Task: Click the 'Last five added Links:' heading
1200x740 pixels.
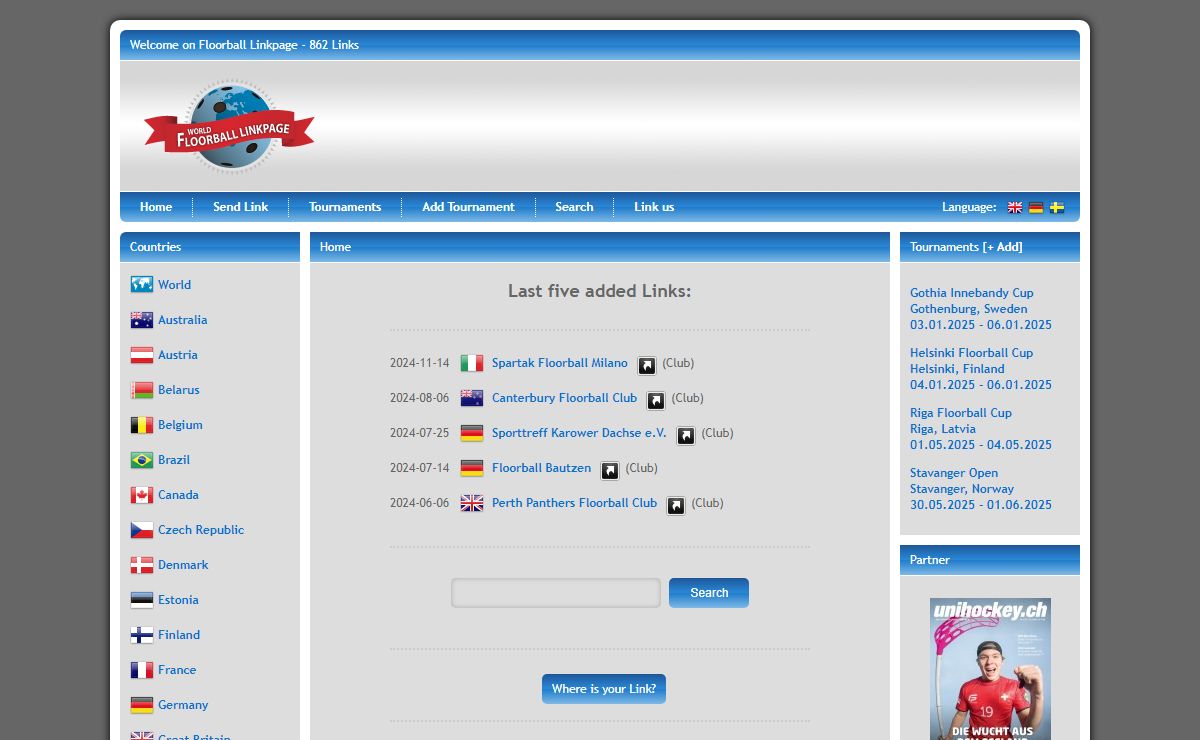Action: click(600, 291)
